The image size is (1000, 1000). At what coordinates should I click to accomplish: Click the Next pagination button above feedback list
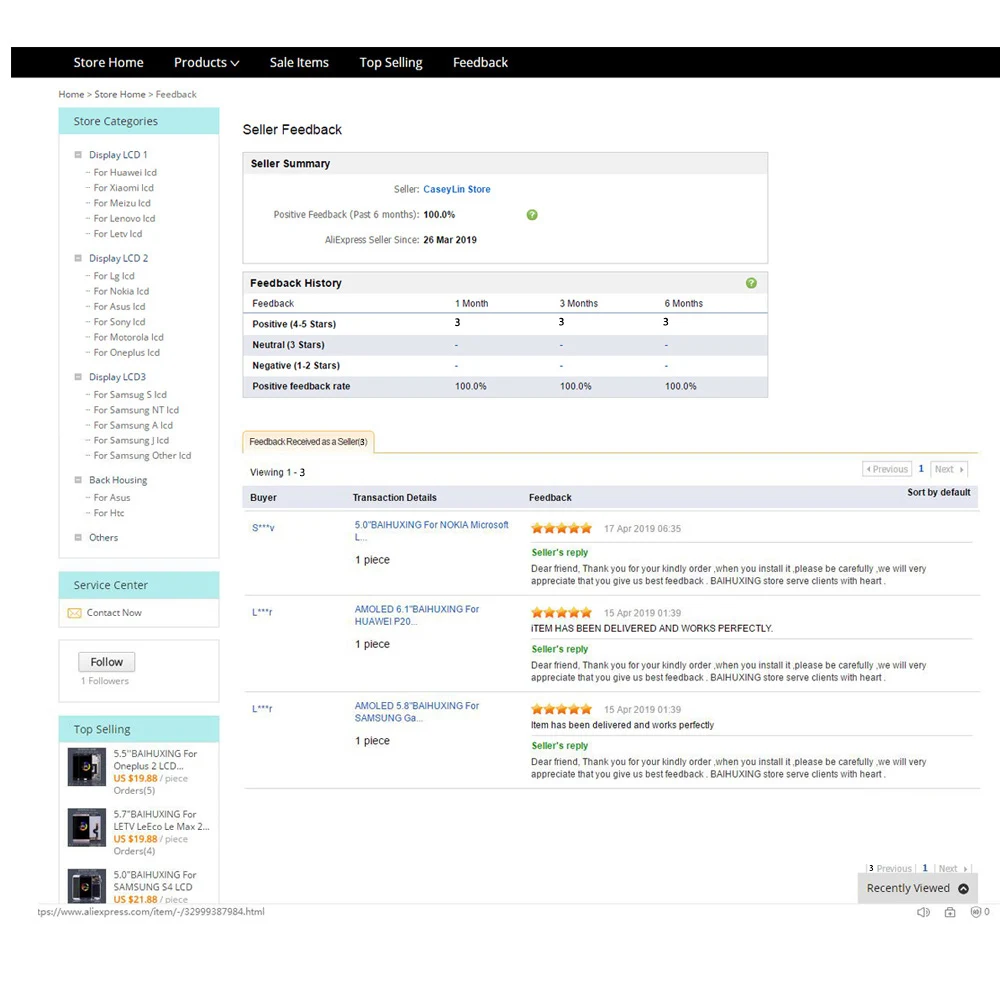pyautogui.click(x=949, y=469)
